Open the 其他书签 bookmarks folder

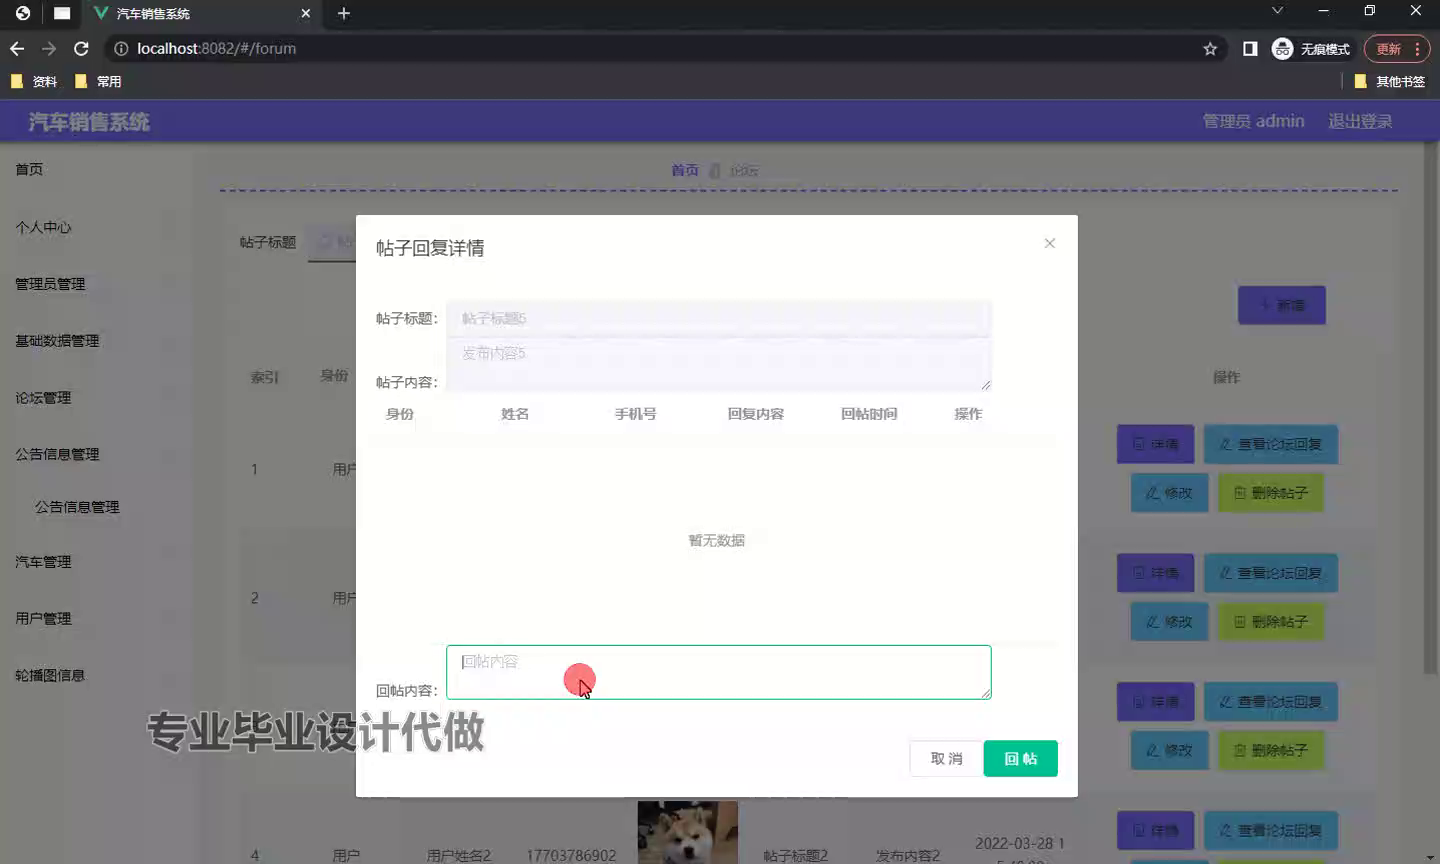[1390, 81]
